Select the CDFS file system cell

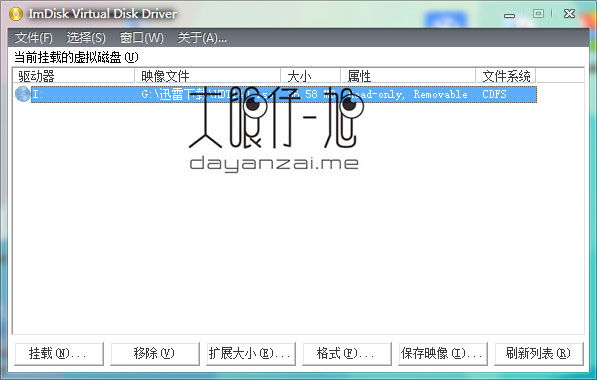point(494,94)
